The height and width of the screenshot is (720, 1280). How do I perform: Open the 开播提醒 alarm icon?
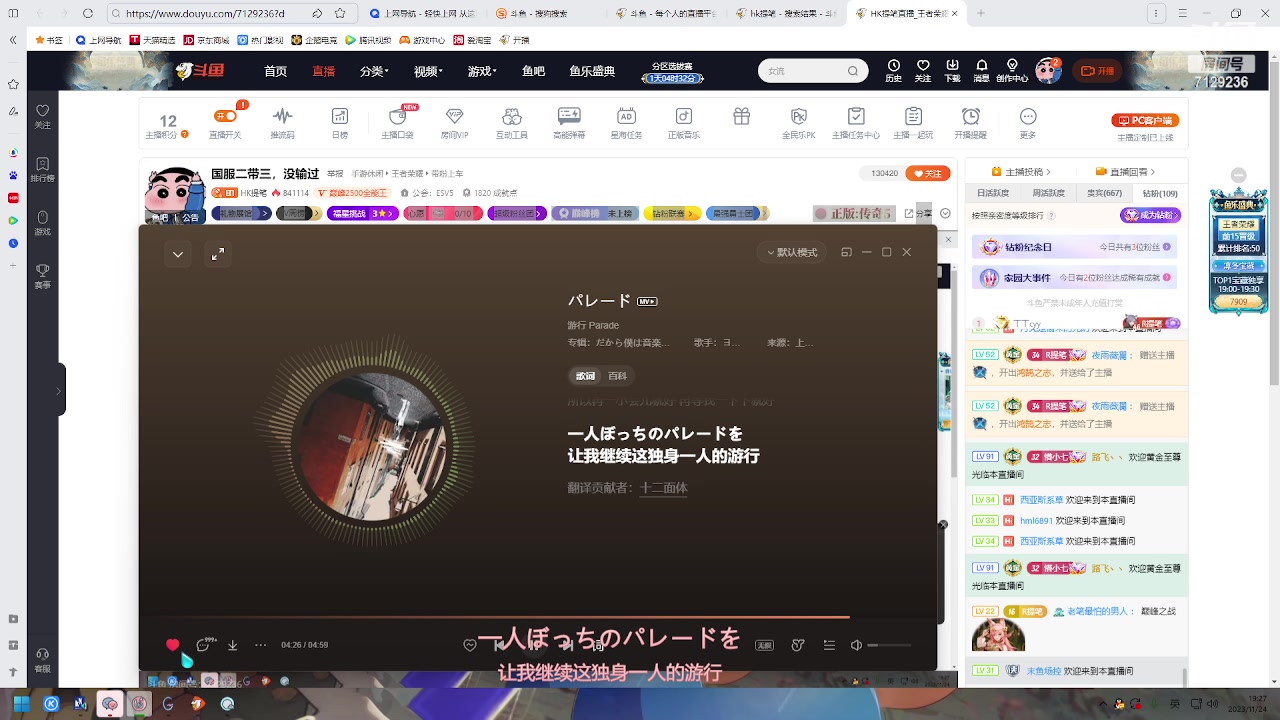[x=970, y=122]
